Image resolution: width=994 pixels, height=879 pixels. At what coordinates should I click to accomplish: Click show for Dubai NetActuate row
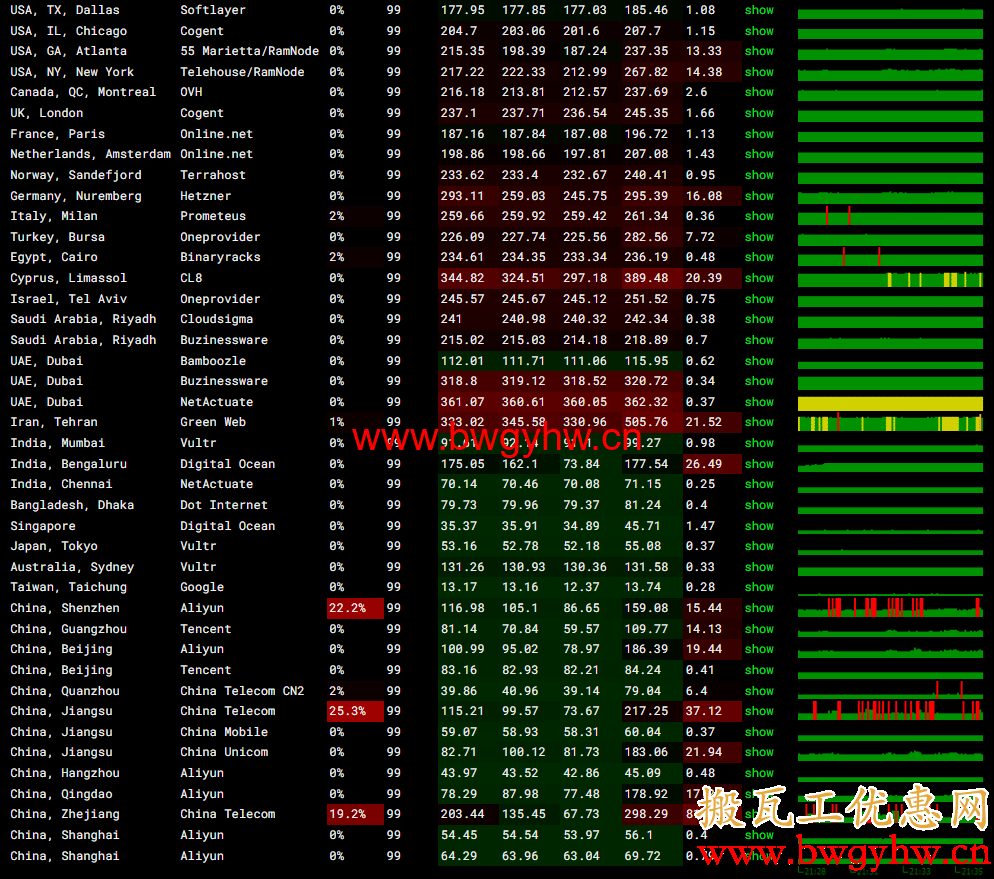[759, 402]
